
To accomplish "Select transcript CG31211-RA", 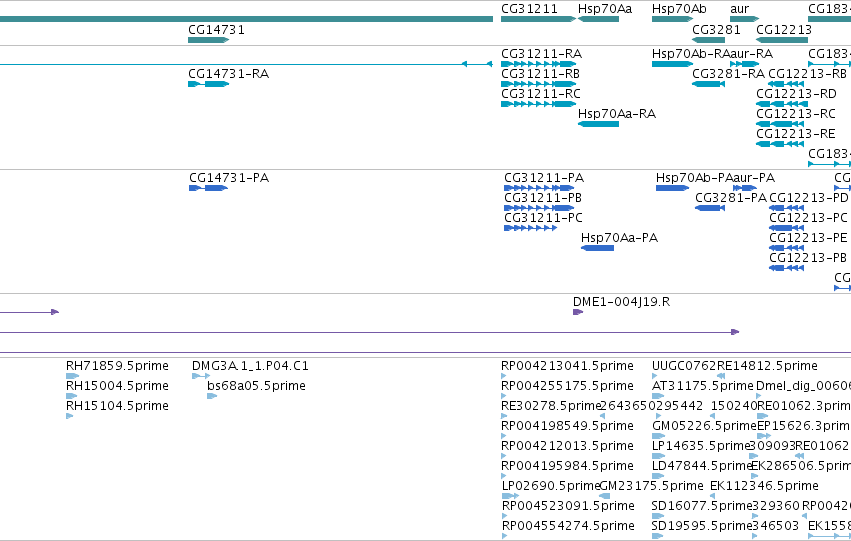I will [x=538, y=64].
